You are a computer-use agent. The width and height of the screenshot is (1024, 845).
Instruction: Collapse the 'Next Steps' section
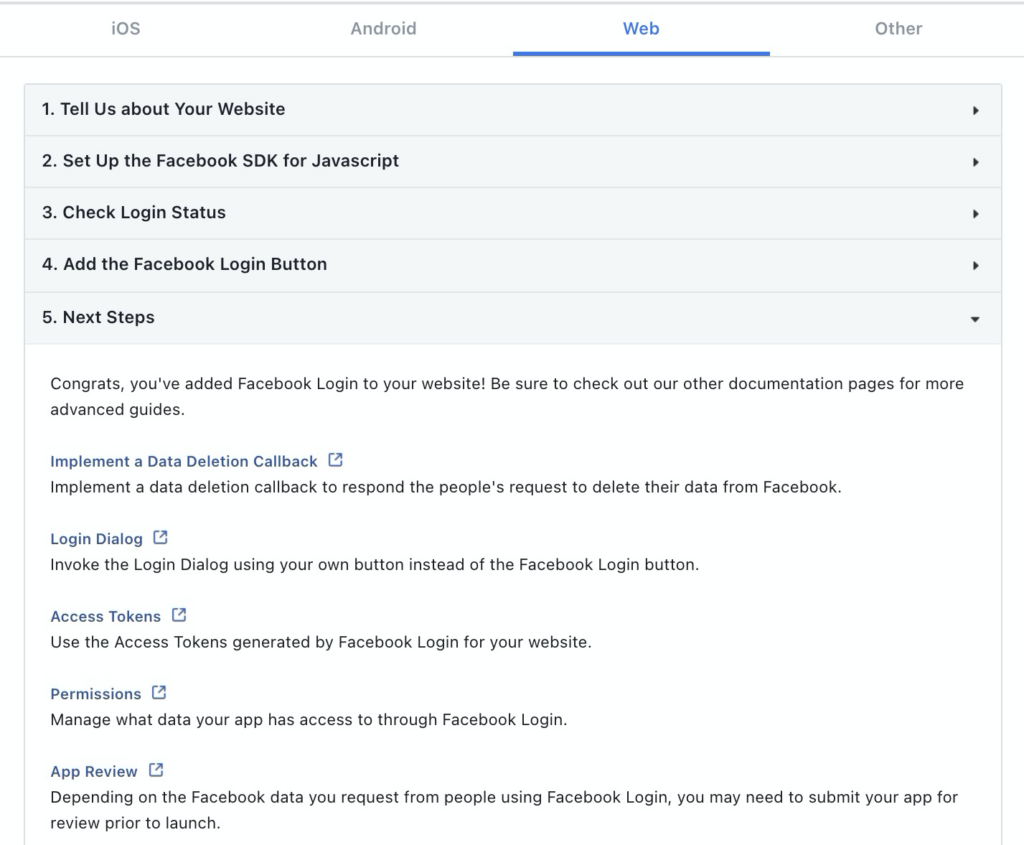click(x=512, y=317)
